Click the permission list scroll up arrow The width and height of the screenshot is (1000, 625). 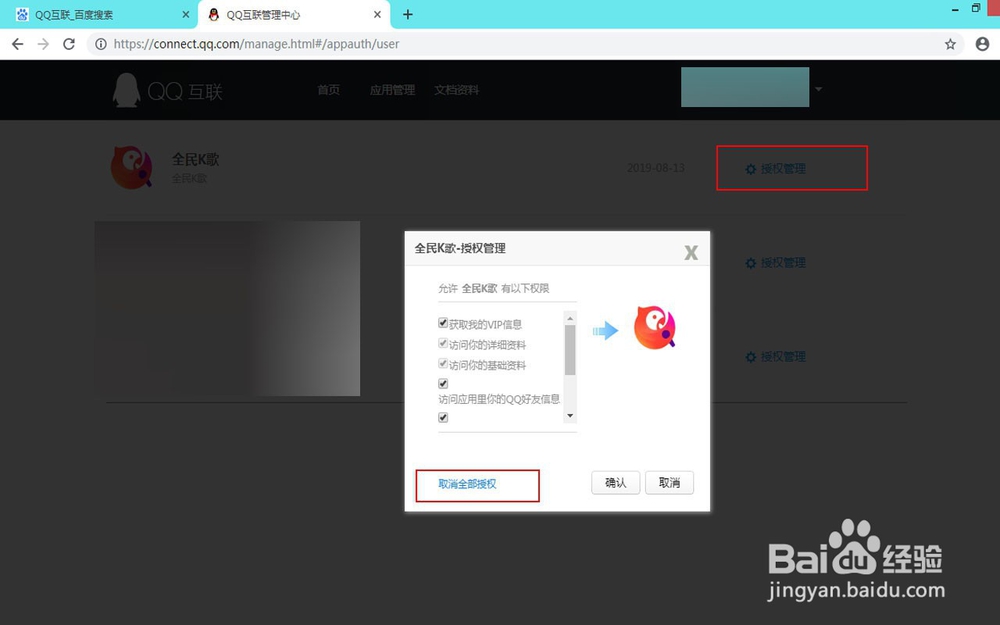click(x=570, y=318)
